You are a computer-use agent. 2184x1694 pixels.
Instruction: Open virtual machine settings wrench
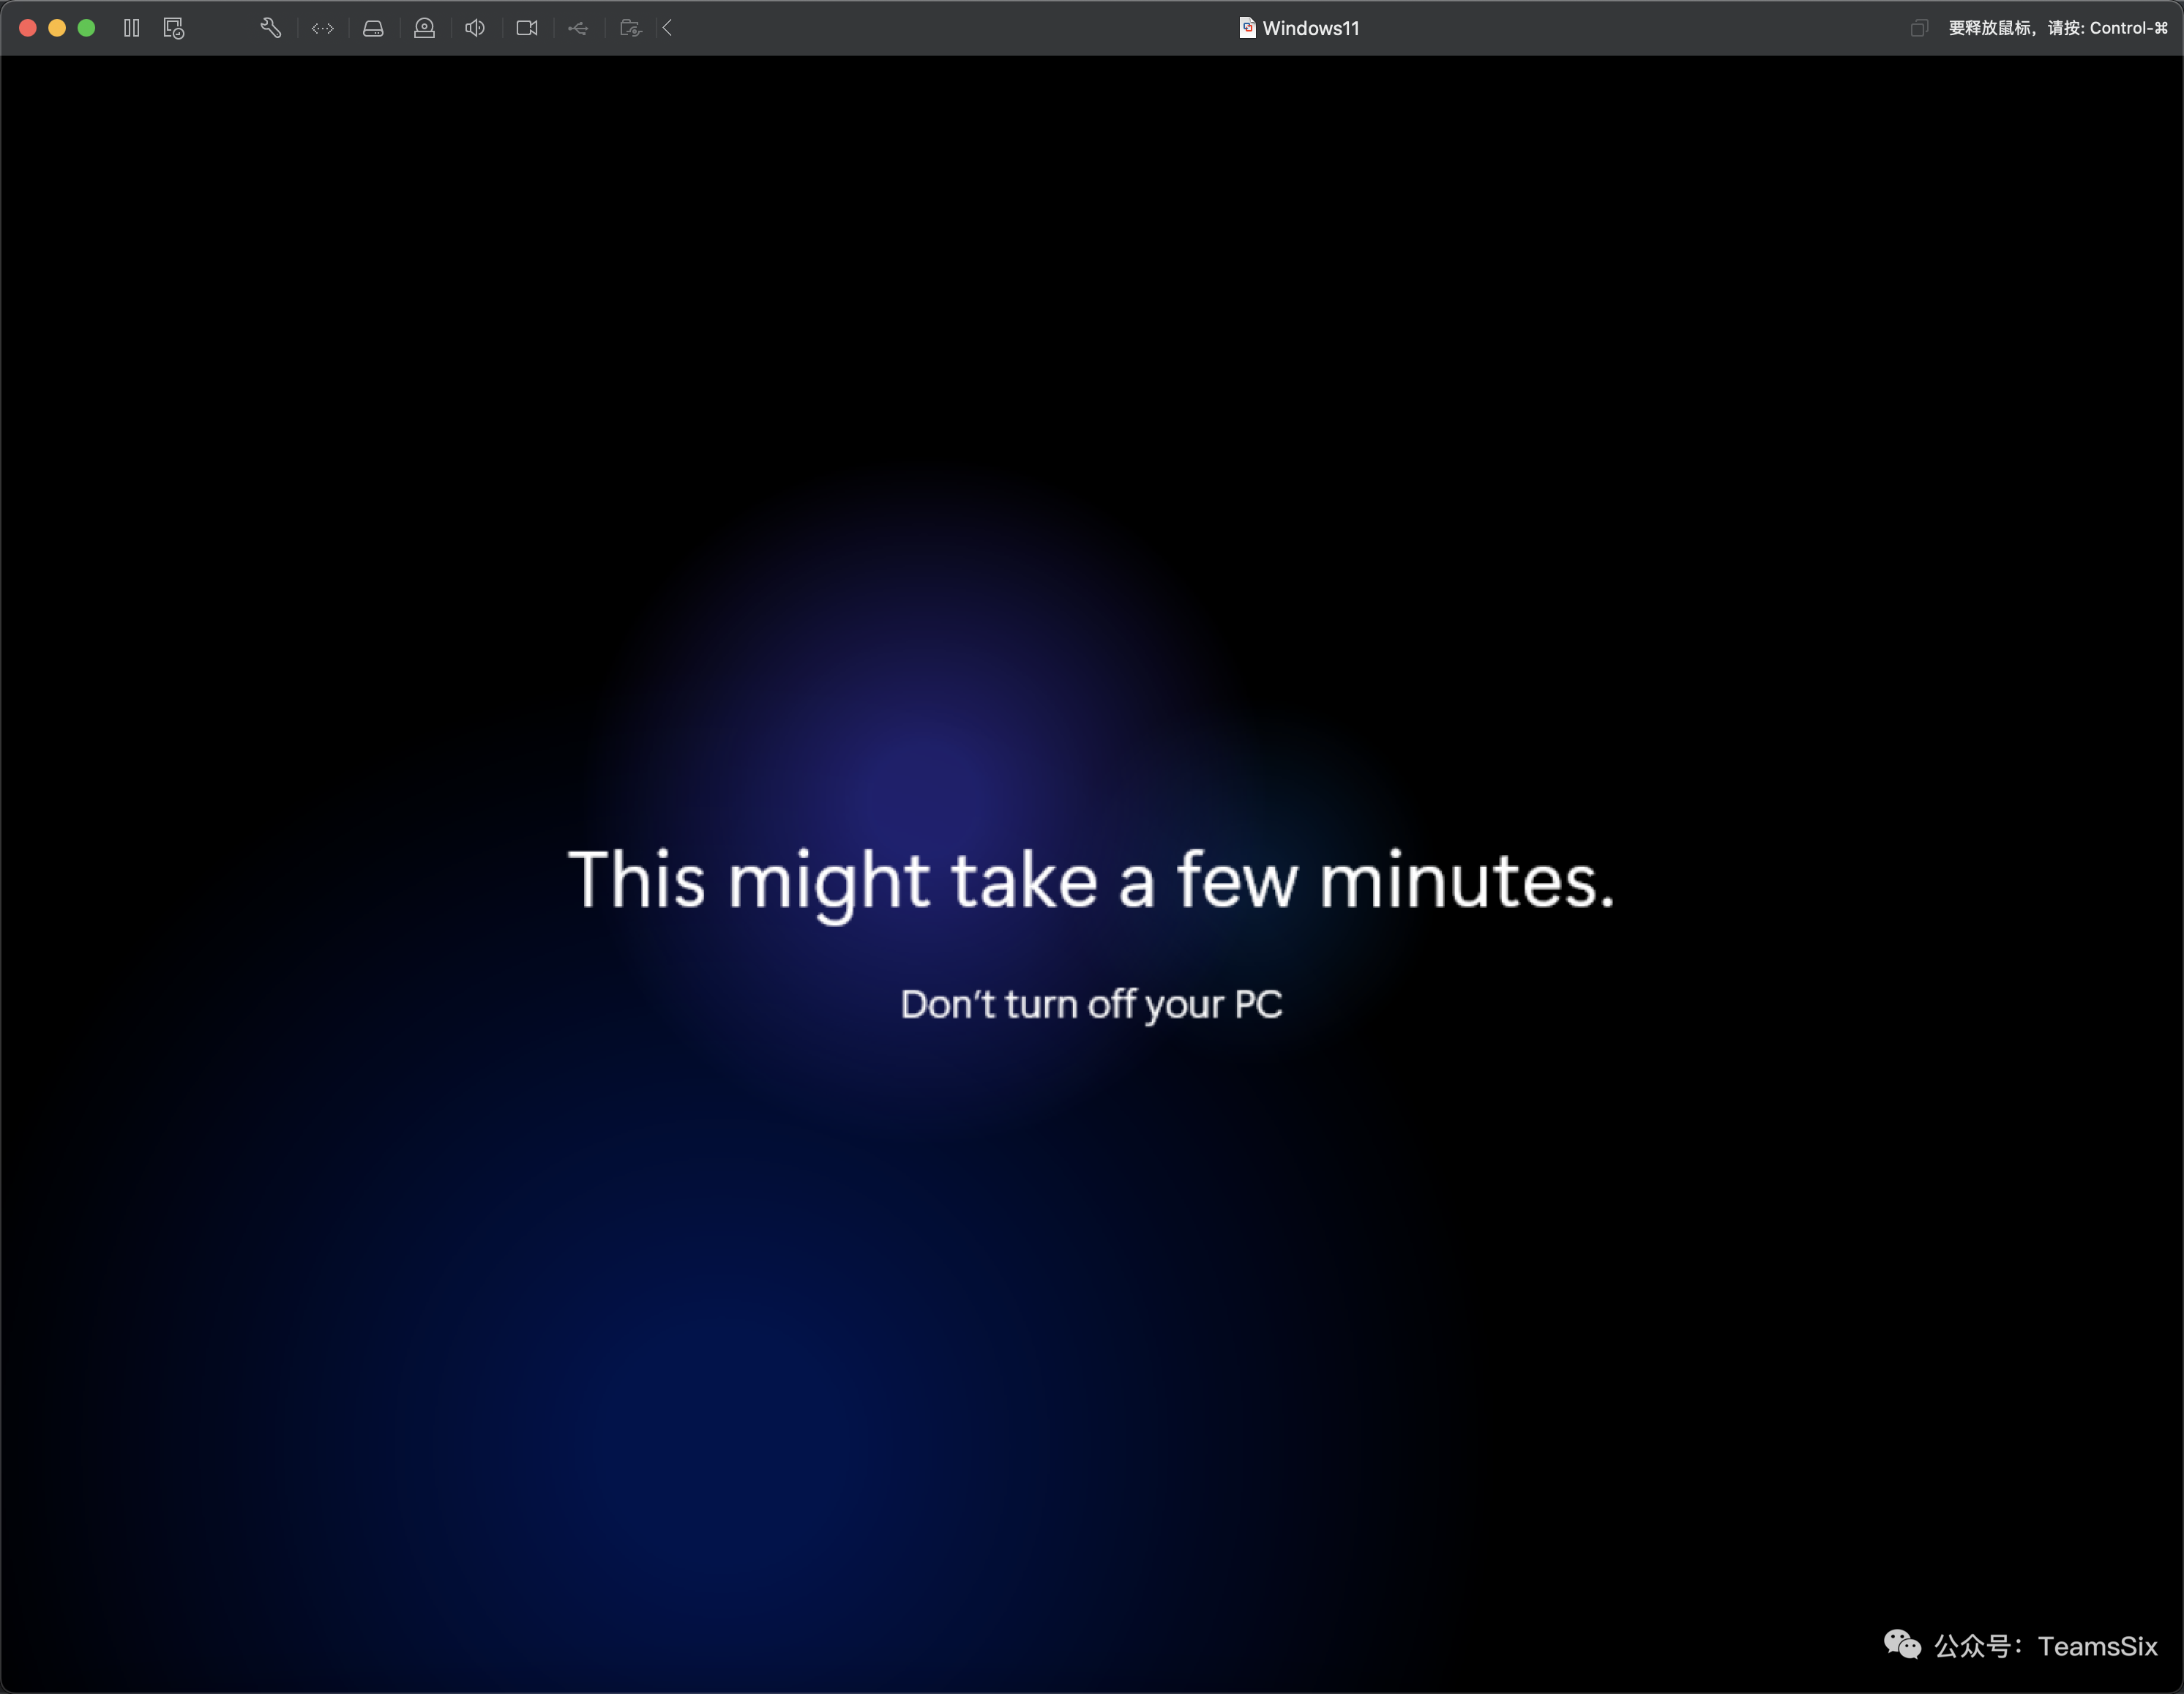(x=270, y=28)
